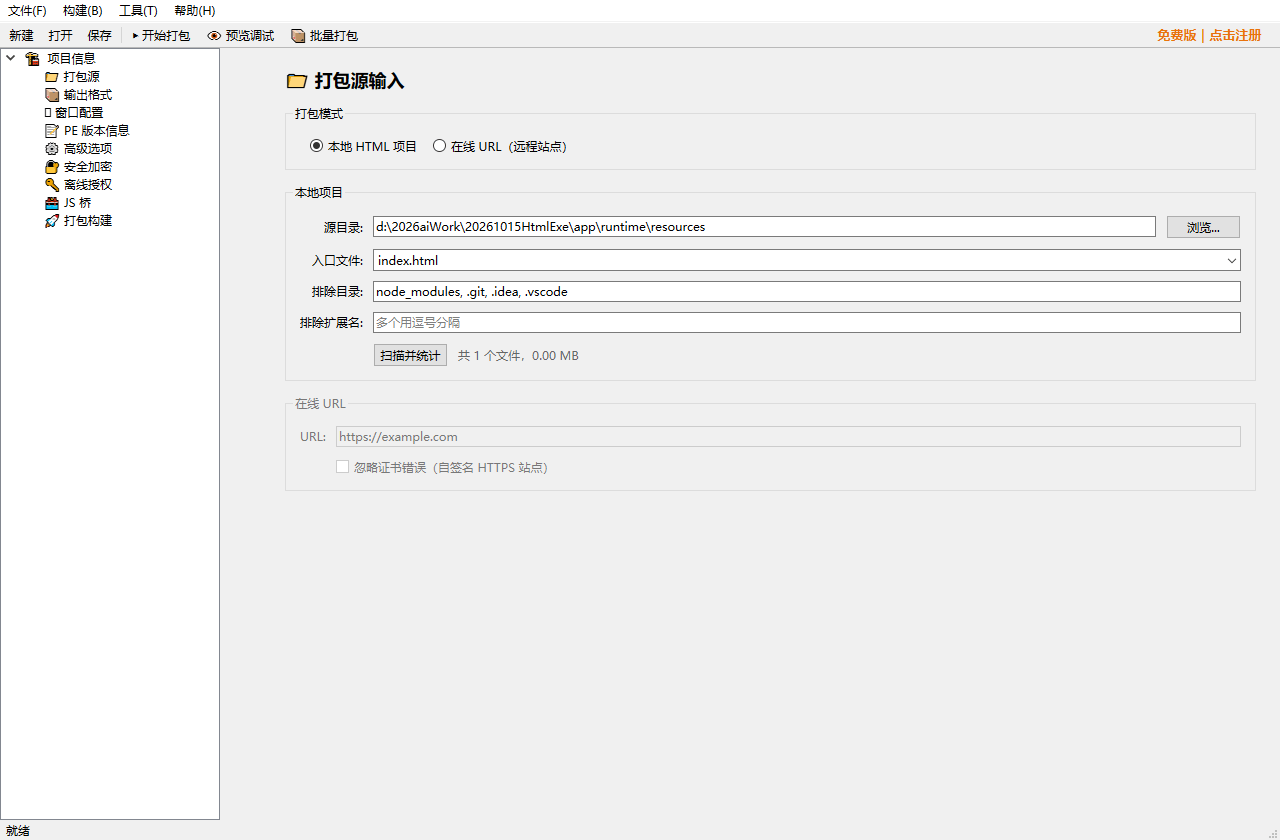This screenshot has width=1280, height=840.
Task: Click the 排除扩展名 input field
Action: pyautogui.click(x=807, y=323)
